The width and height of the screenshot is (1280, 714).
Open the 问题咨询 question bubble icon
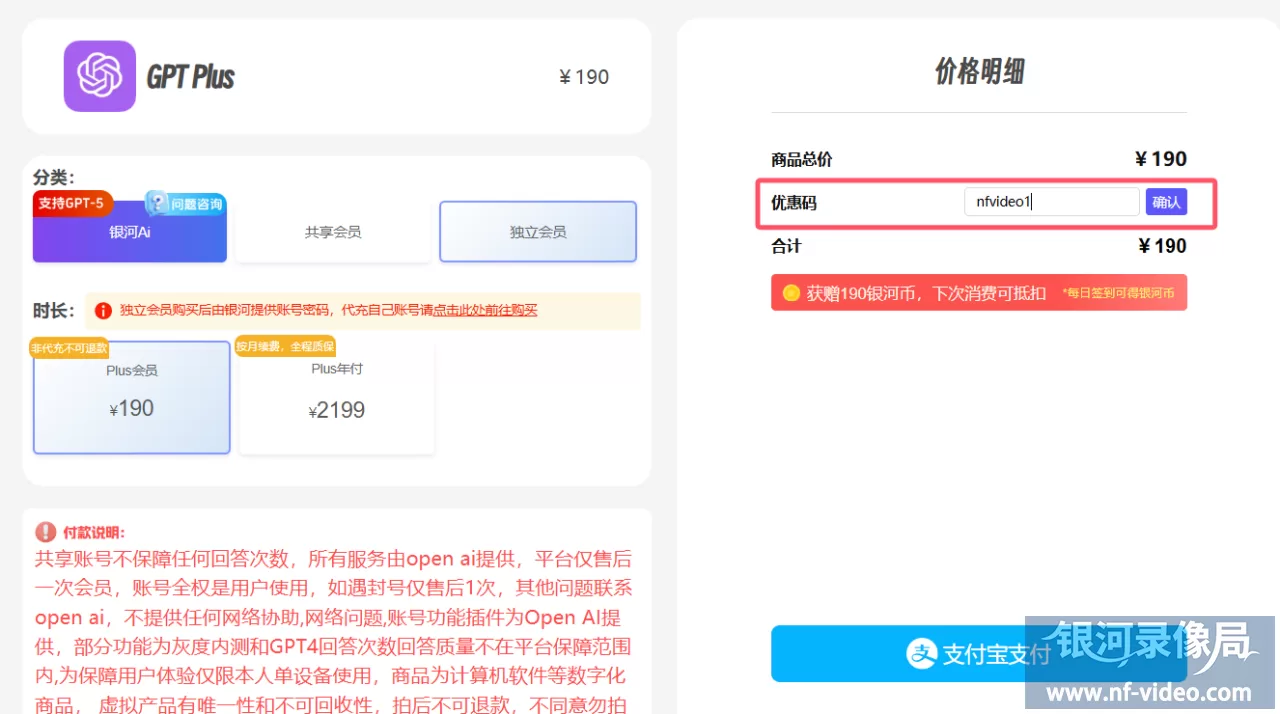[155, 204]
